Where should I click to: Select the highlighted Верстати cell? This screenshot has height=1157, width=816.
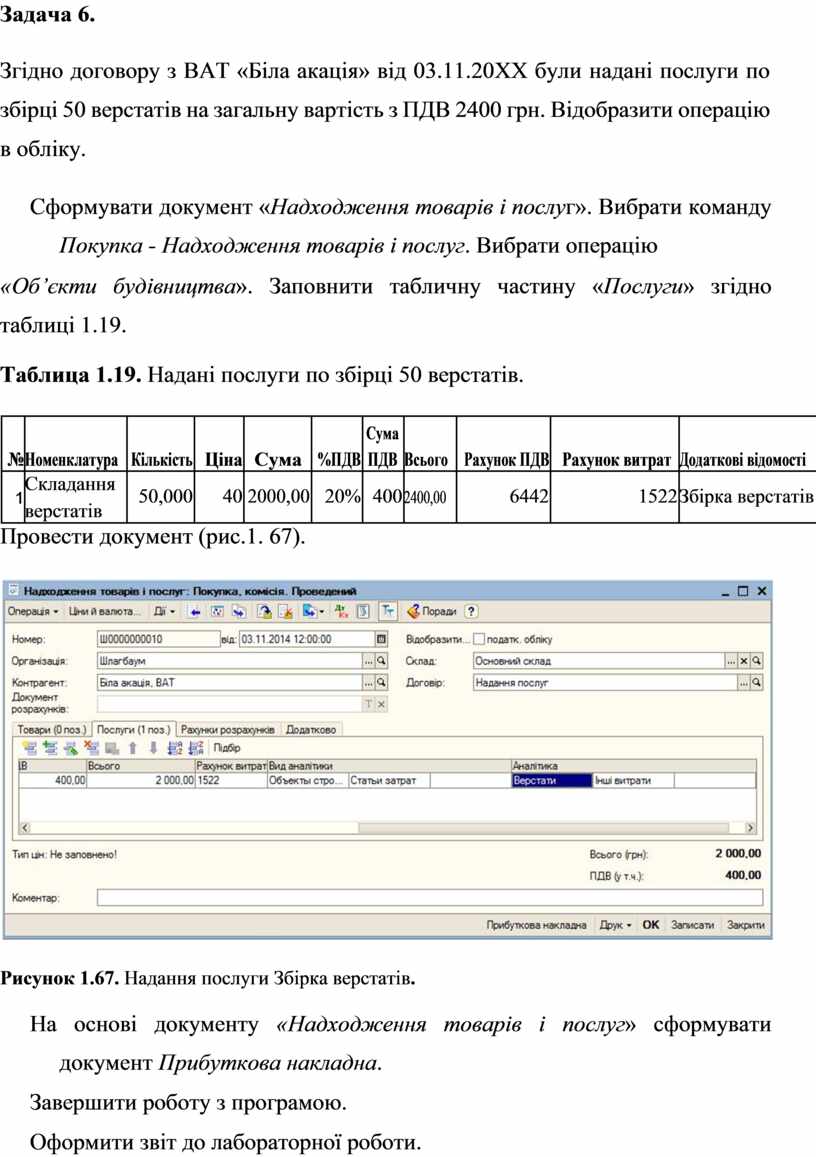(x=552, y=781)
